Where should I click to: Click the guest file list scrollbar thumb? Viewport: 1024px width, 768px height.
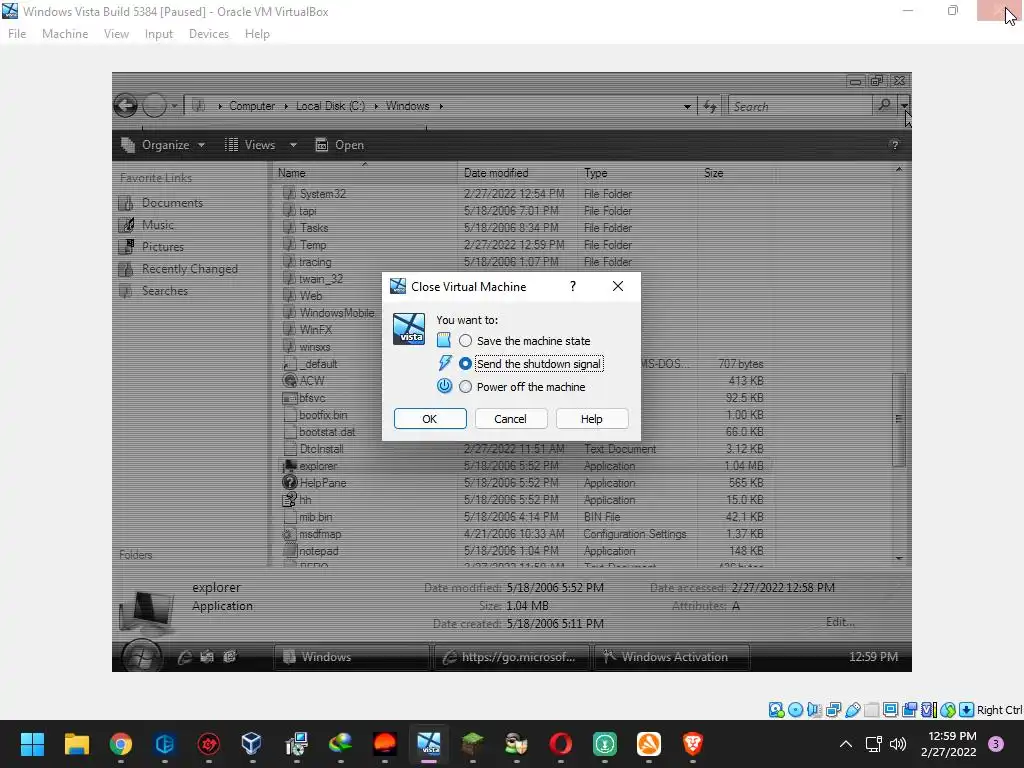[899, 419]
